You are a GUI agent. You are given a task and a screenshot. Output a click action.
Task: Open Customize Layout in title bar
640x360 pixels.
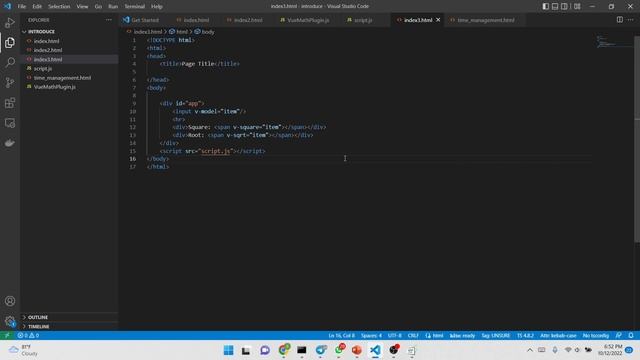(577, 6)
